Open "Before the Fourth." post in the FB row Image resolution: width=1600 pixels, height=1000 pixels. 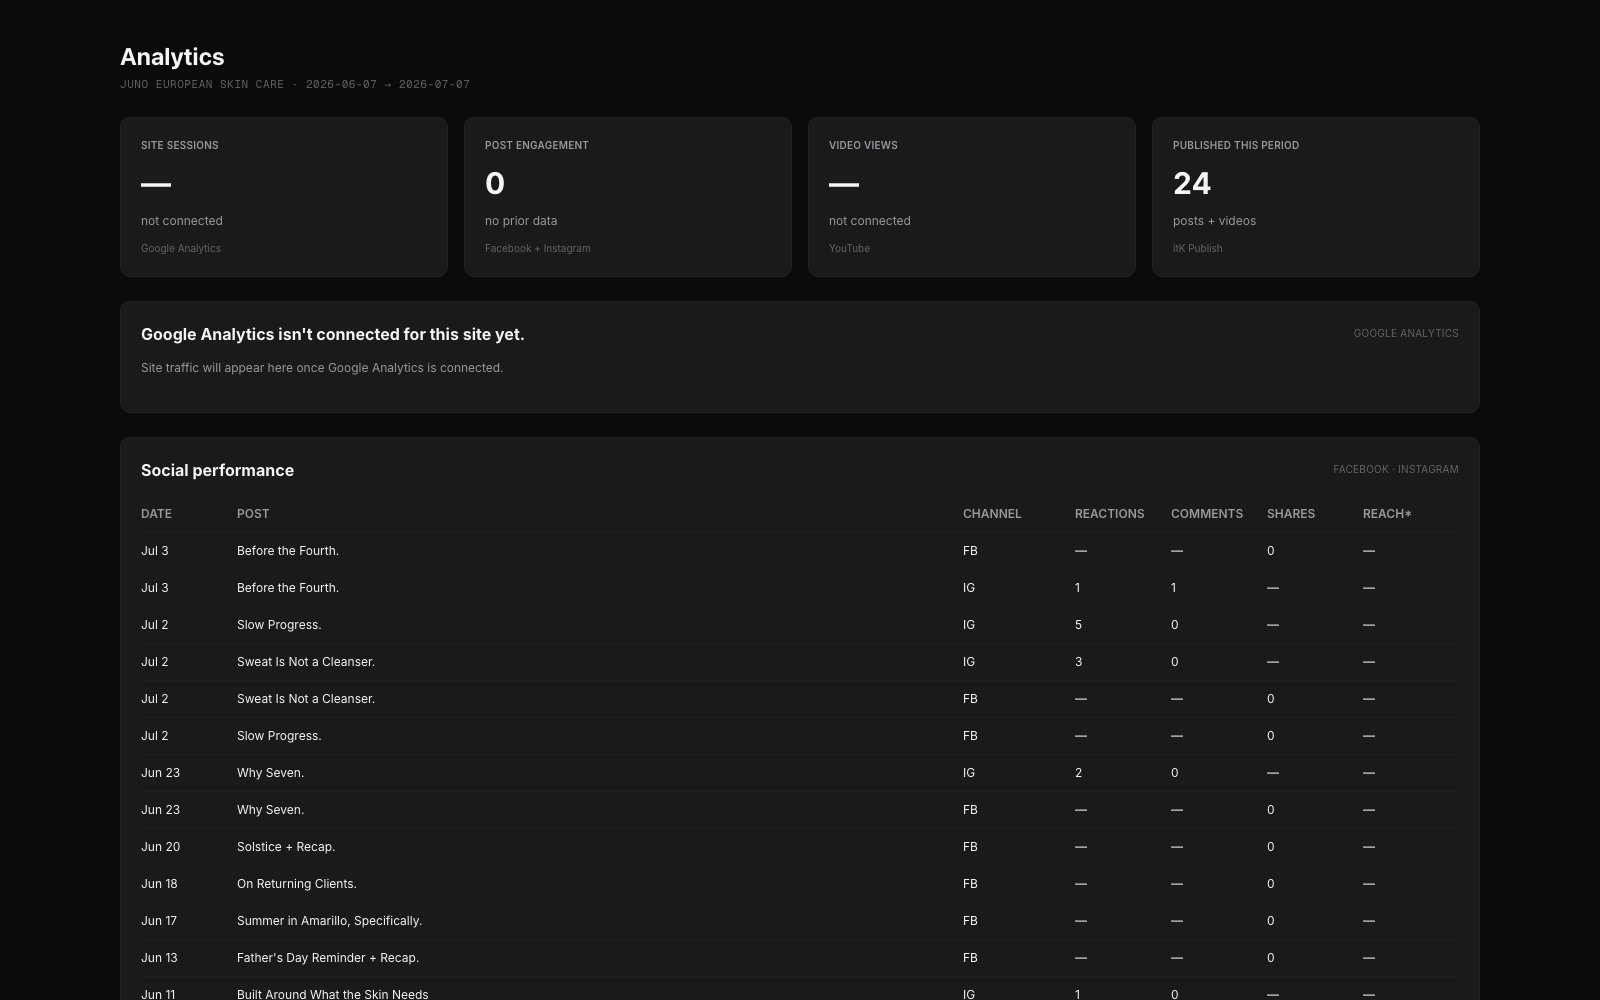pyautogui.click(x=288, y=551)
